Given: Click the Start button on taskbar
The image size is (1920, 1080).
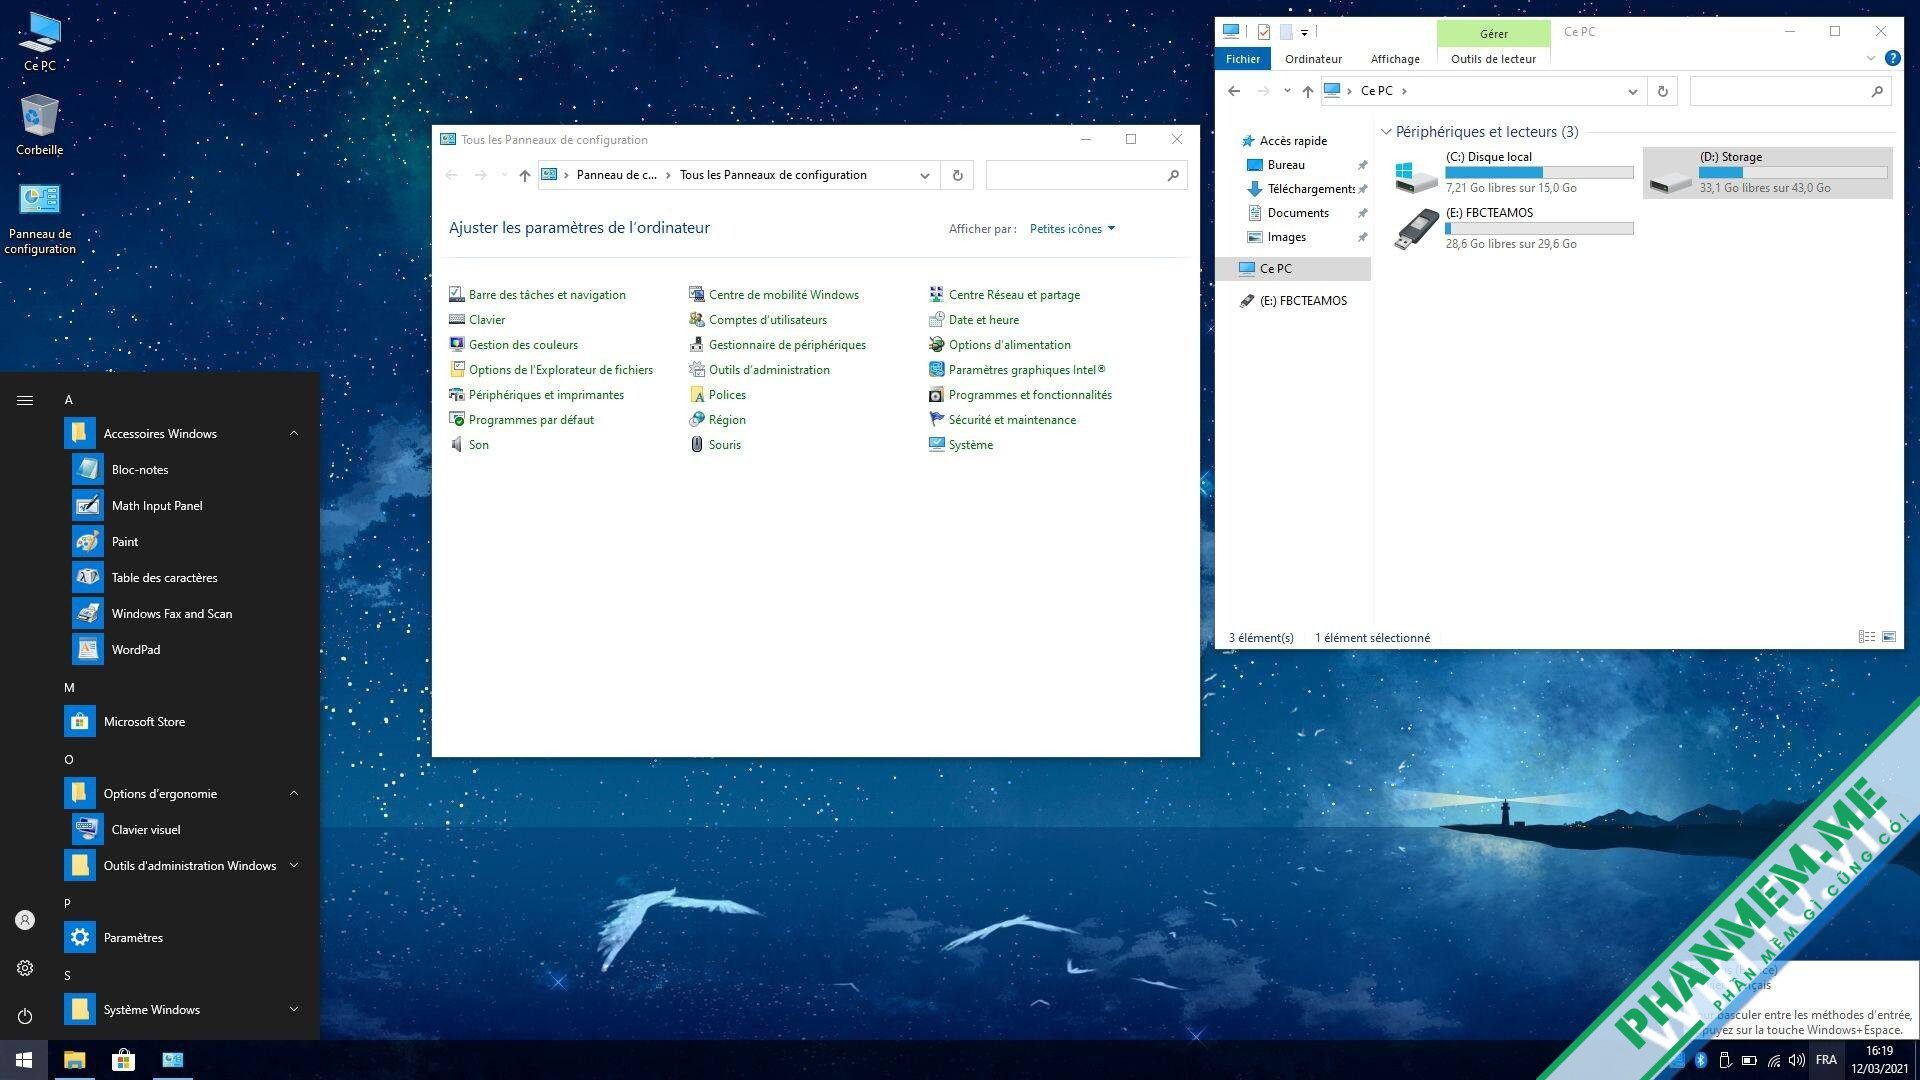Looking at the screenshot, I should 24,1060.
